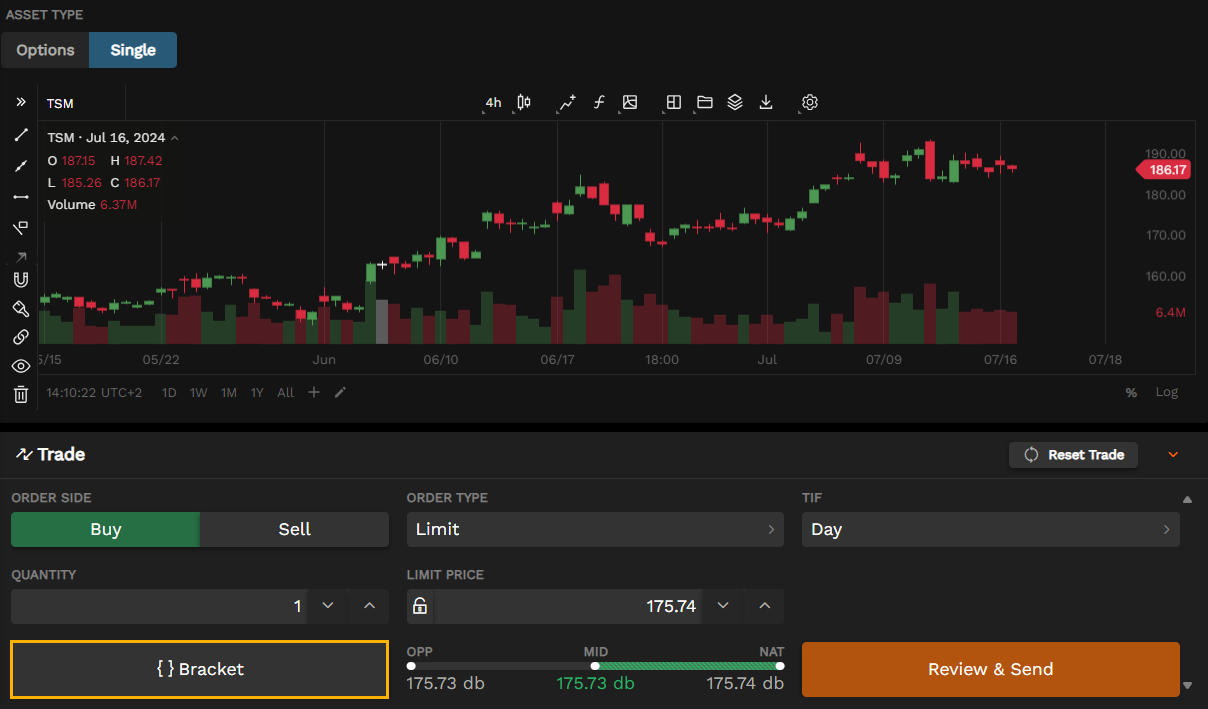Click the 186.17 price label

(x=1163, y=170)
